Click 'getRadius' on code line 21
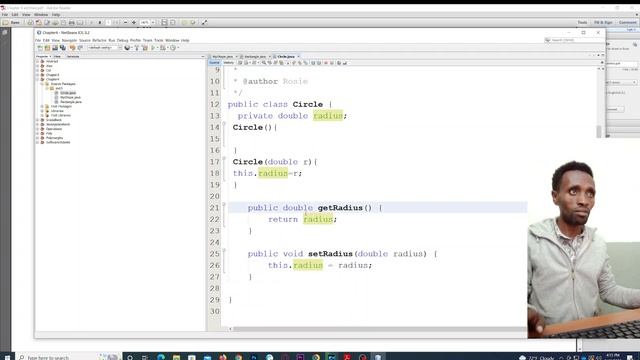The image size is (640, 360). pyautogui.click(x=340, y=208)
